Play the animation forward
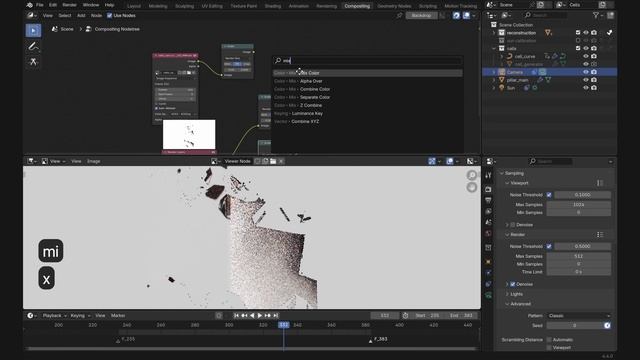Screen dimensions: 640x360 (260, 316)
